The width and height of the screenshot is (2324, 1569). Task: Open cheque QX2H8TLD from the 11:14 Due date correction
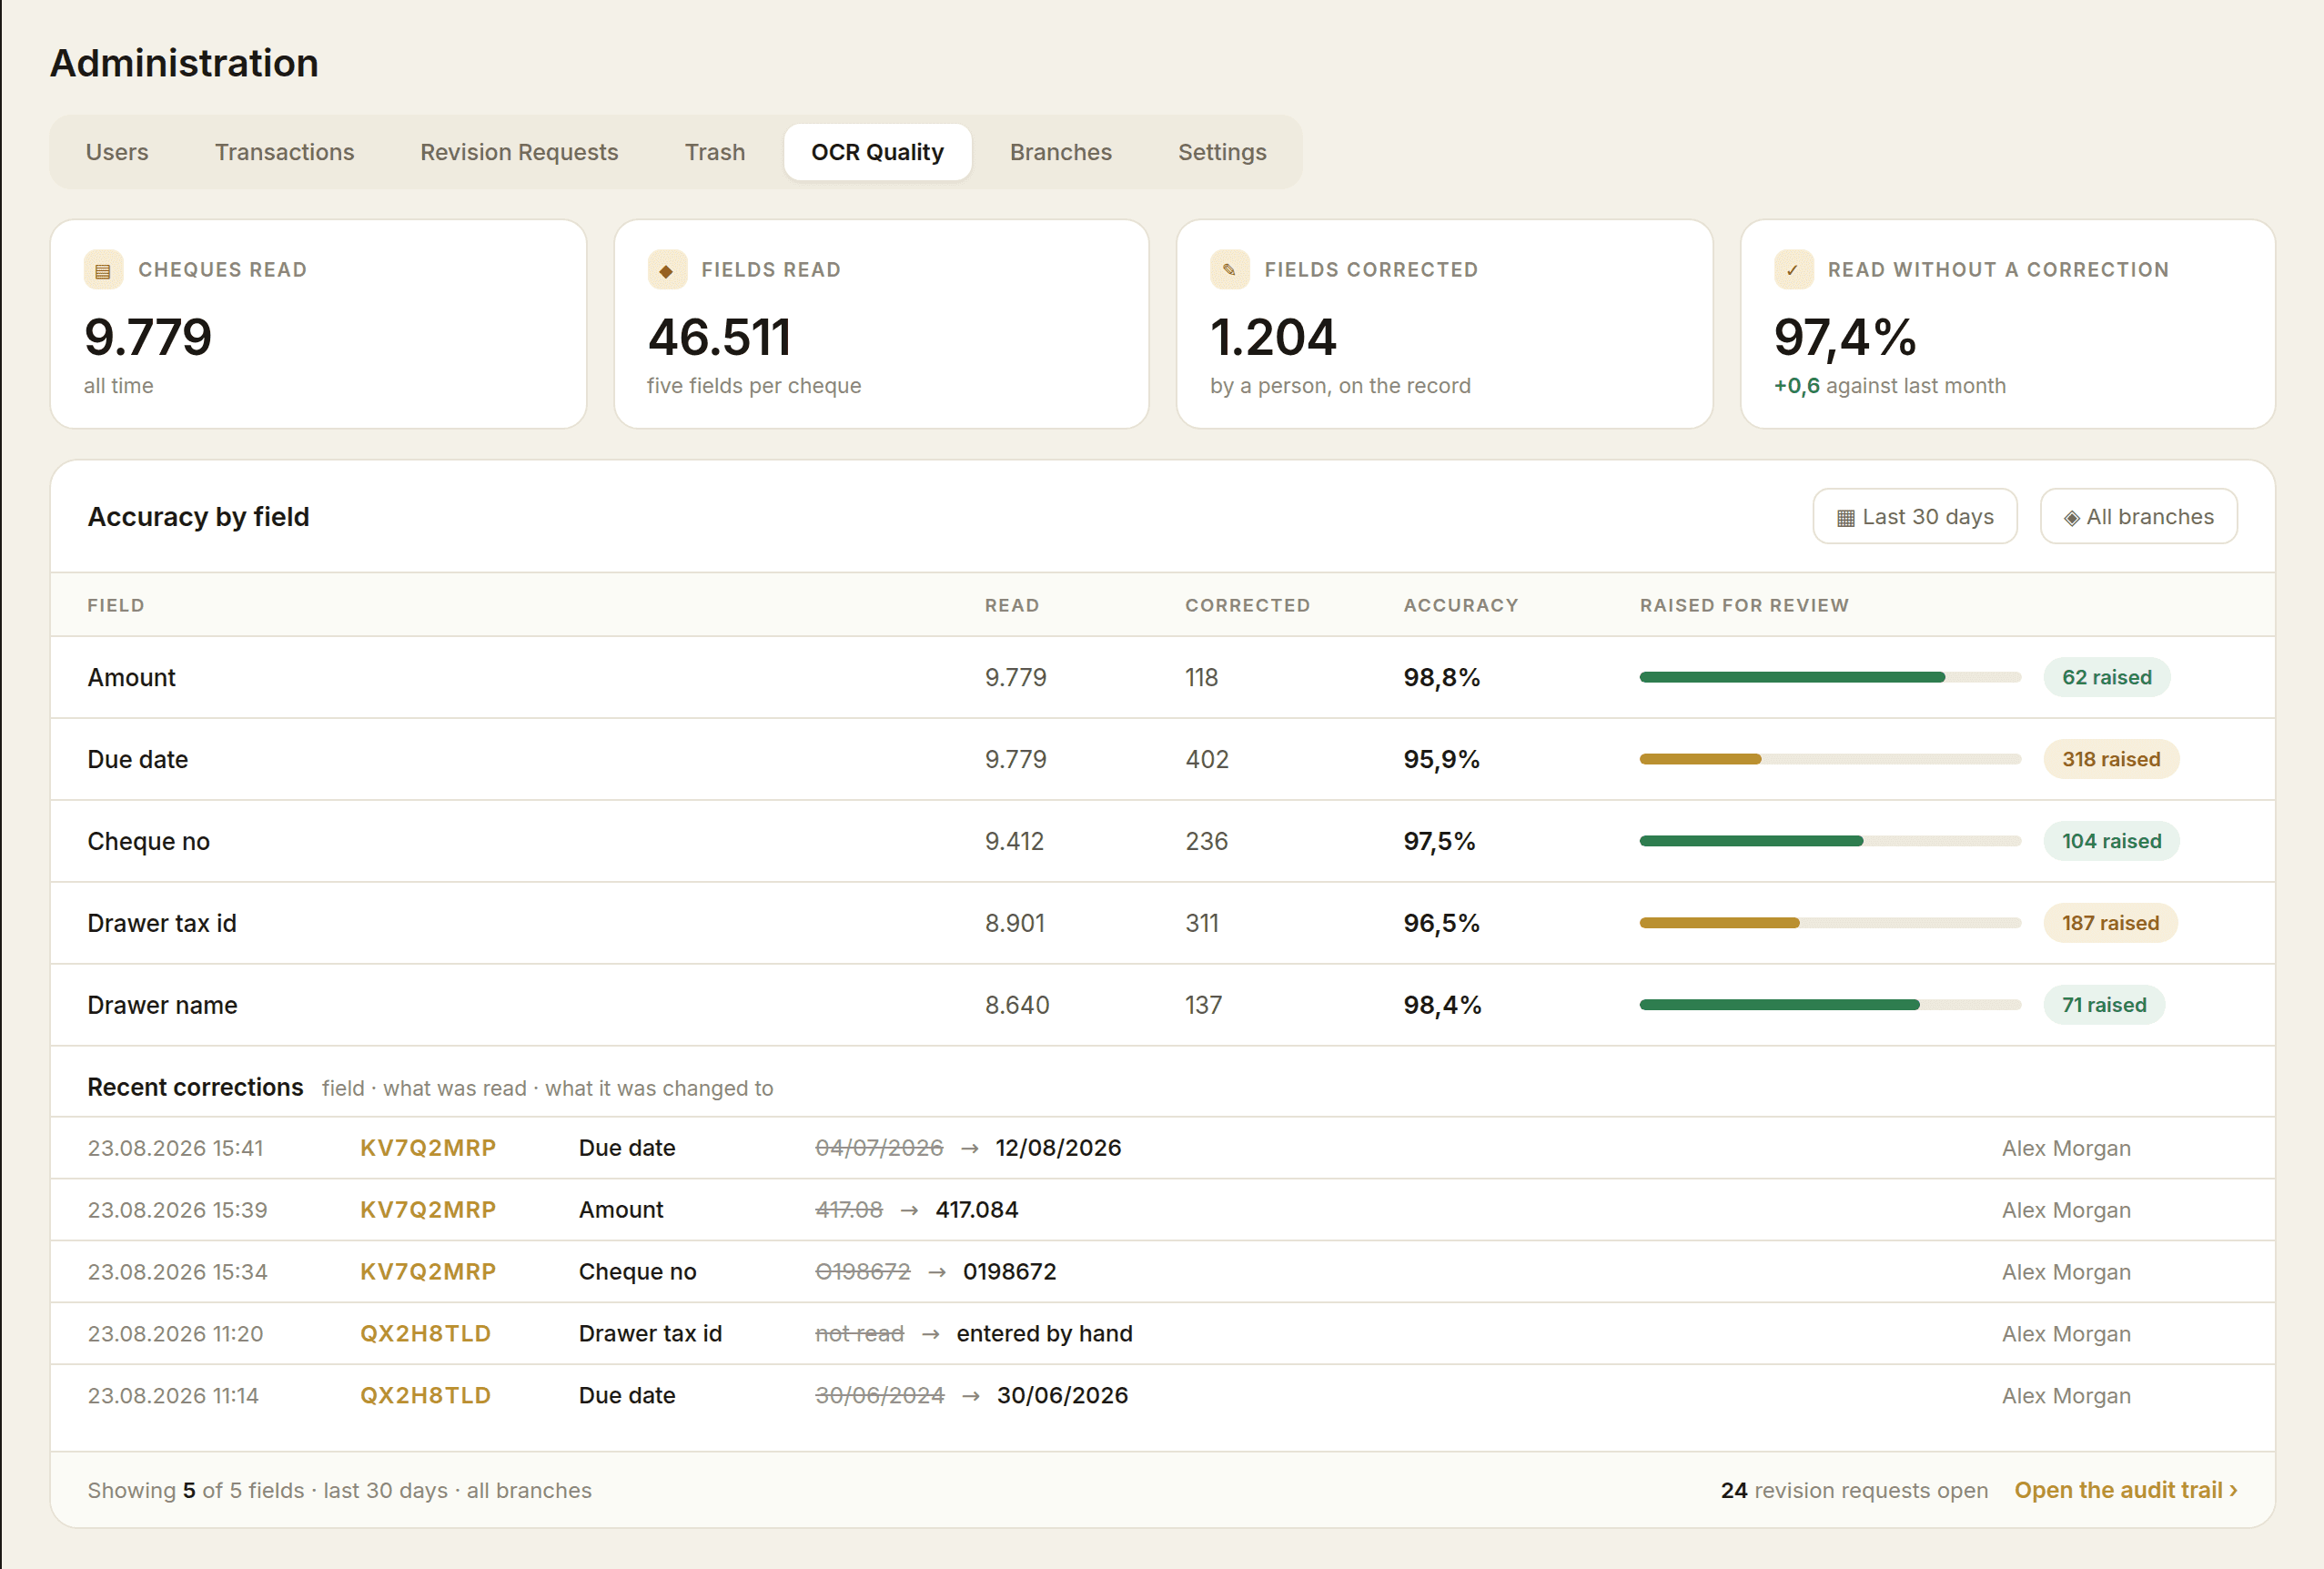(x=425, y=1396)
